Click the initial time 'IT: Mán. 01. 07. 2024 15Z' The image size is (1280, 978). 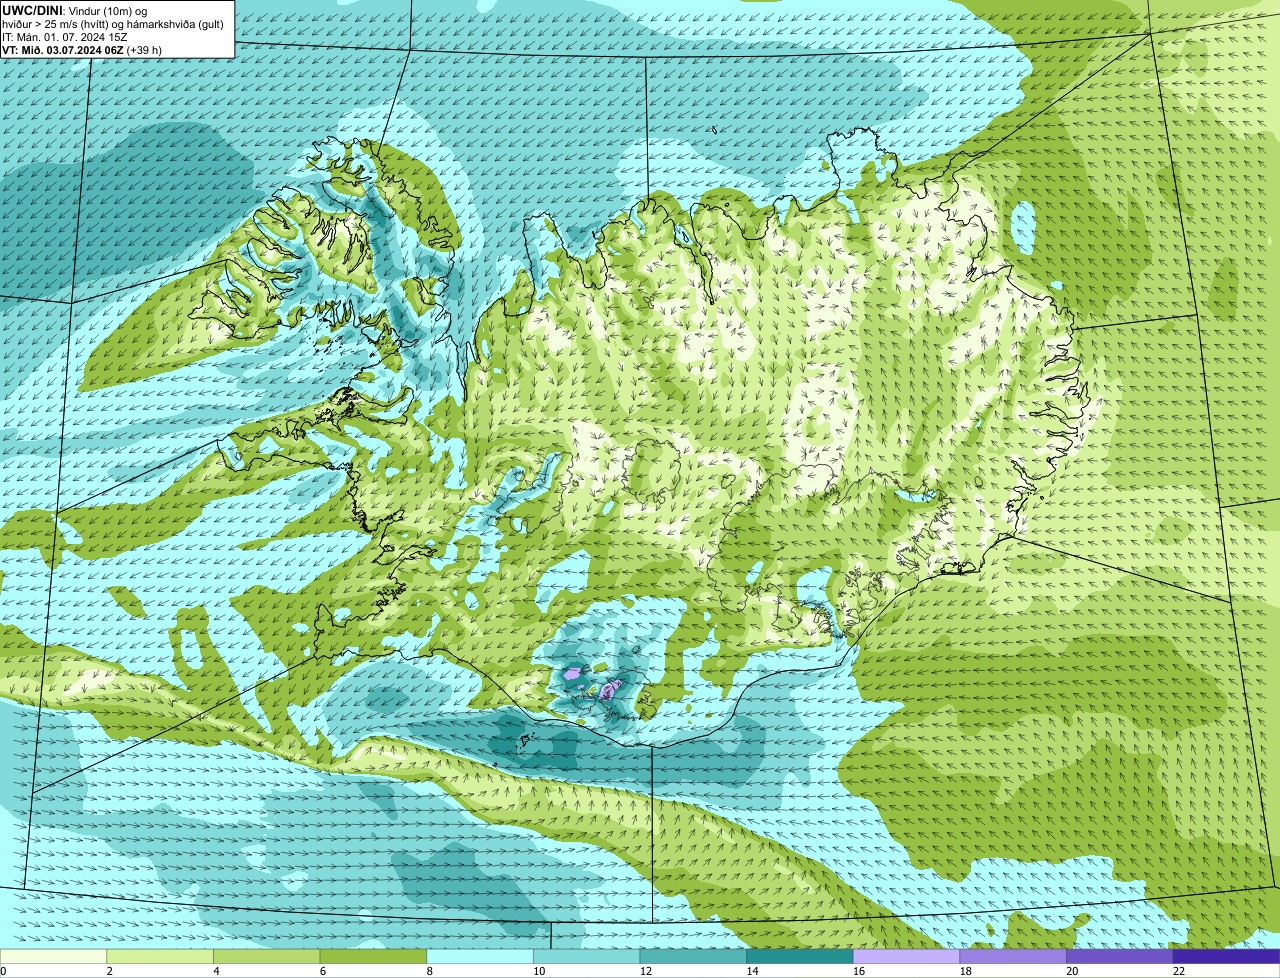[x=64, y=36]
